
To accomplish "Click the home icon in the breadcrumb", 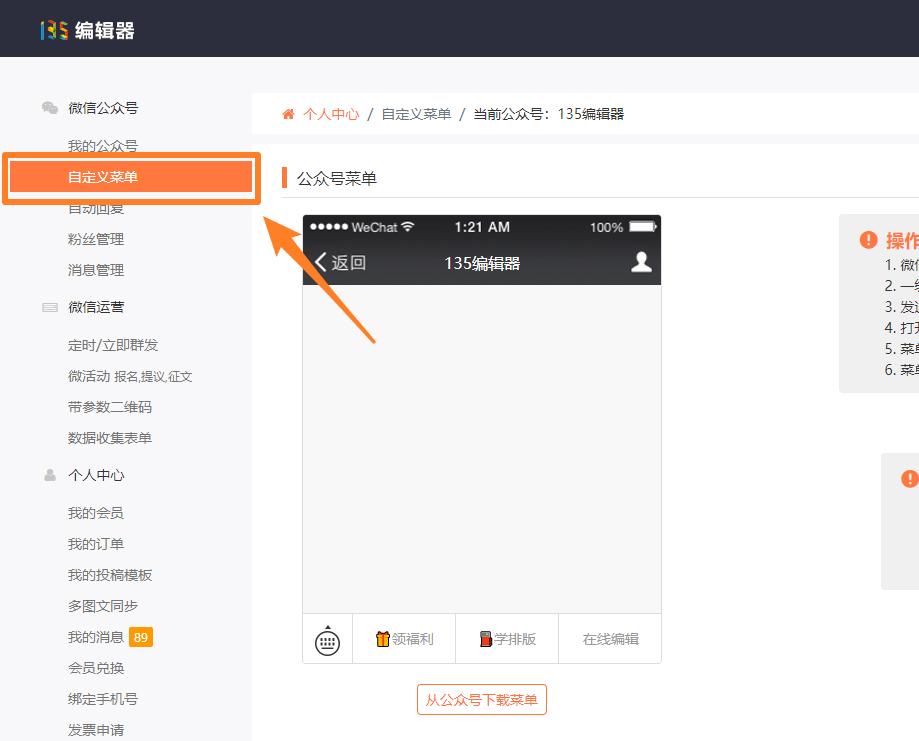I will pos(288,114).
